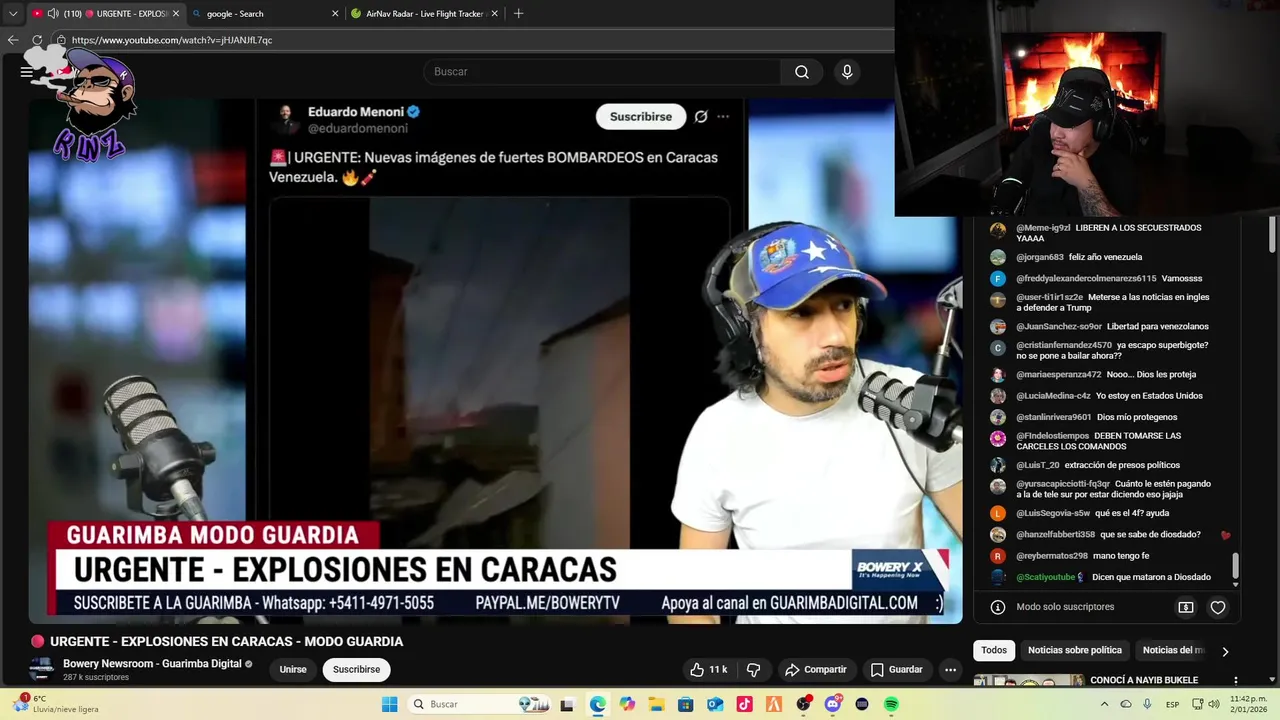
Task: Open Task View from the taskbar
Action: 568,704
